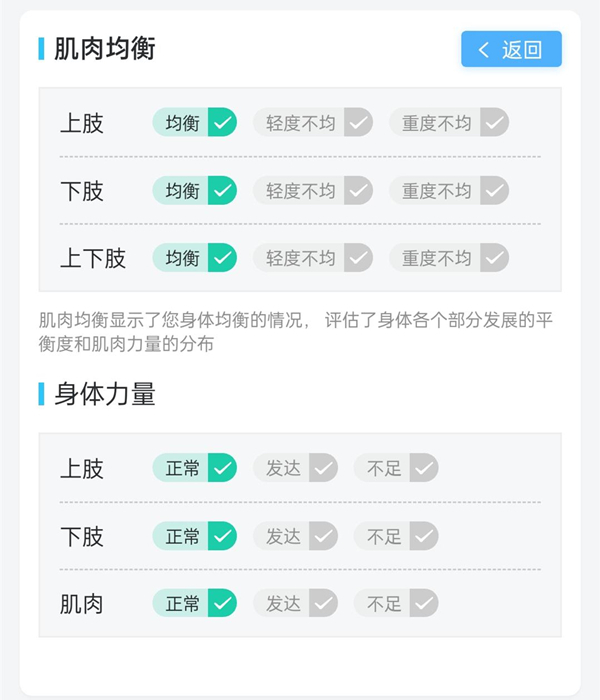Pick 轻度不均 for 上下肢 balance
Image resolution: width=600 pixels, height=700 pixels.
(313, 258)
